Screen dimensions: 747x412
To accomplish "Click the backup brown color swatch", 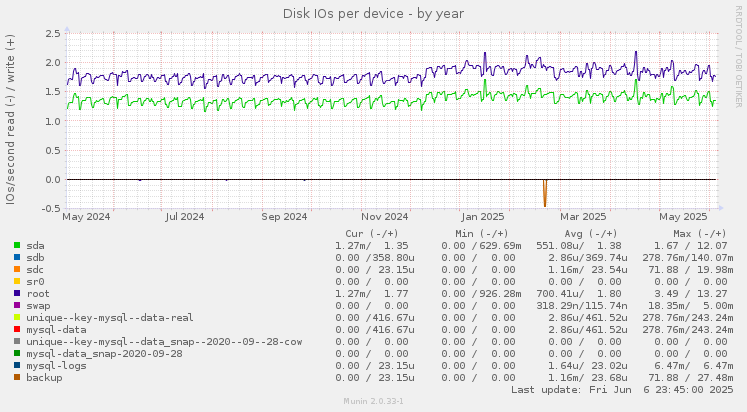I will click(x=17, y=377).
